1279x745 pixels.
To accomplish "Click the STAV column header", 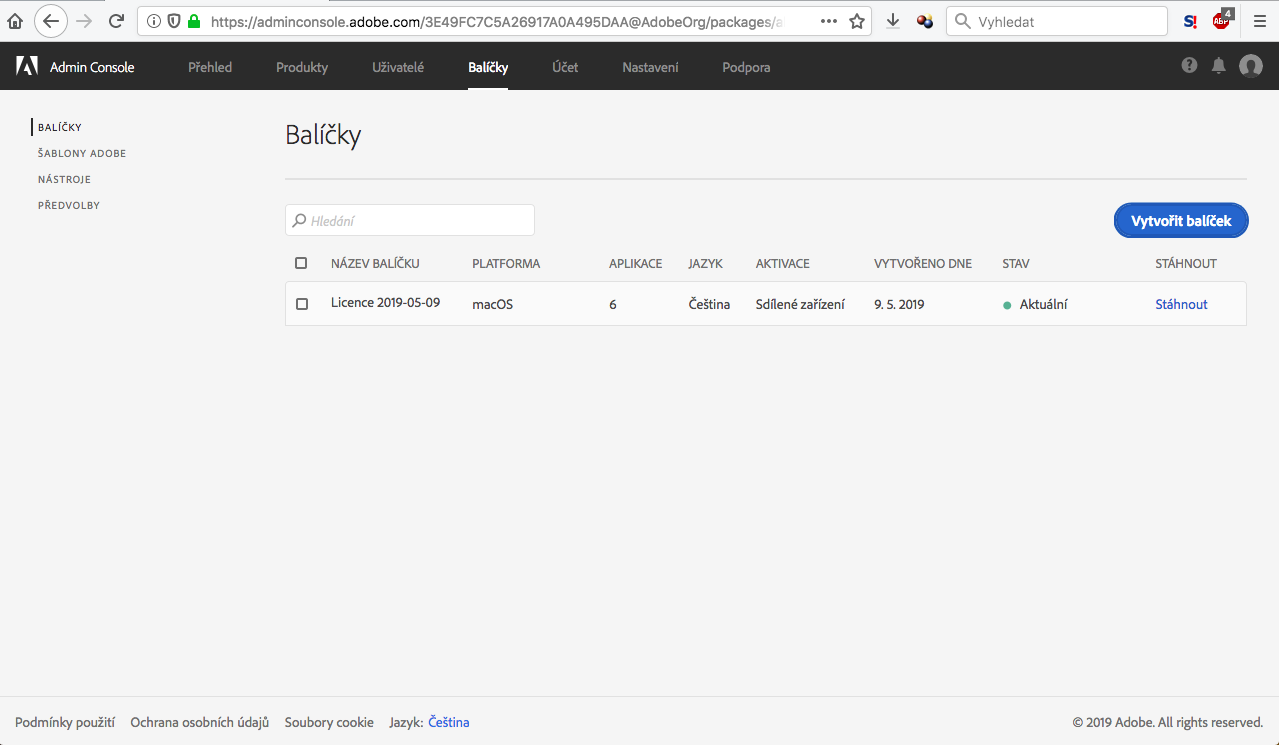I will tap(1016, 264).
